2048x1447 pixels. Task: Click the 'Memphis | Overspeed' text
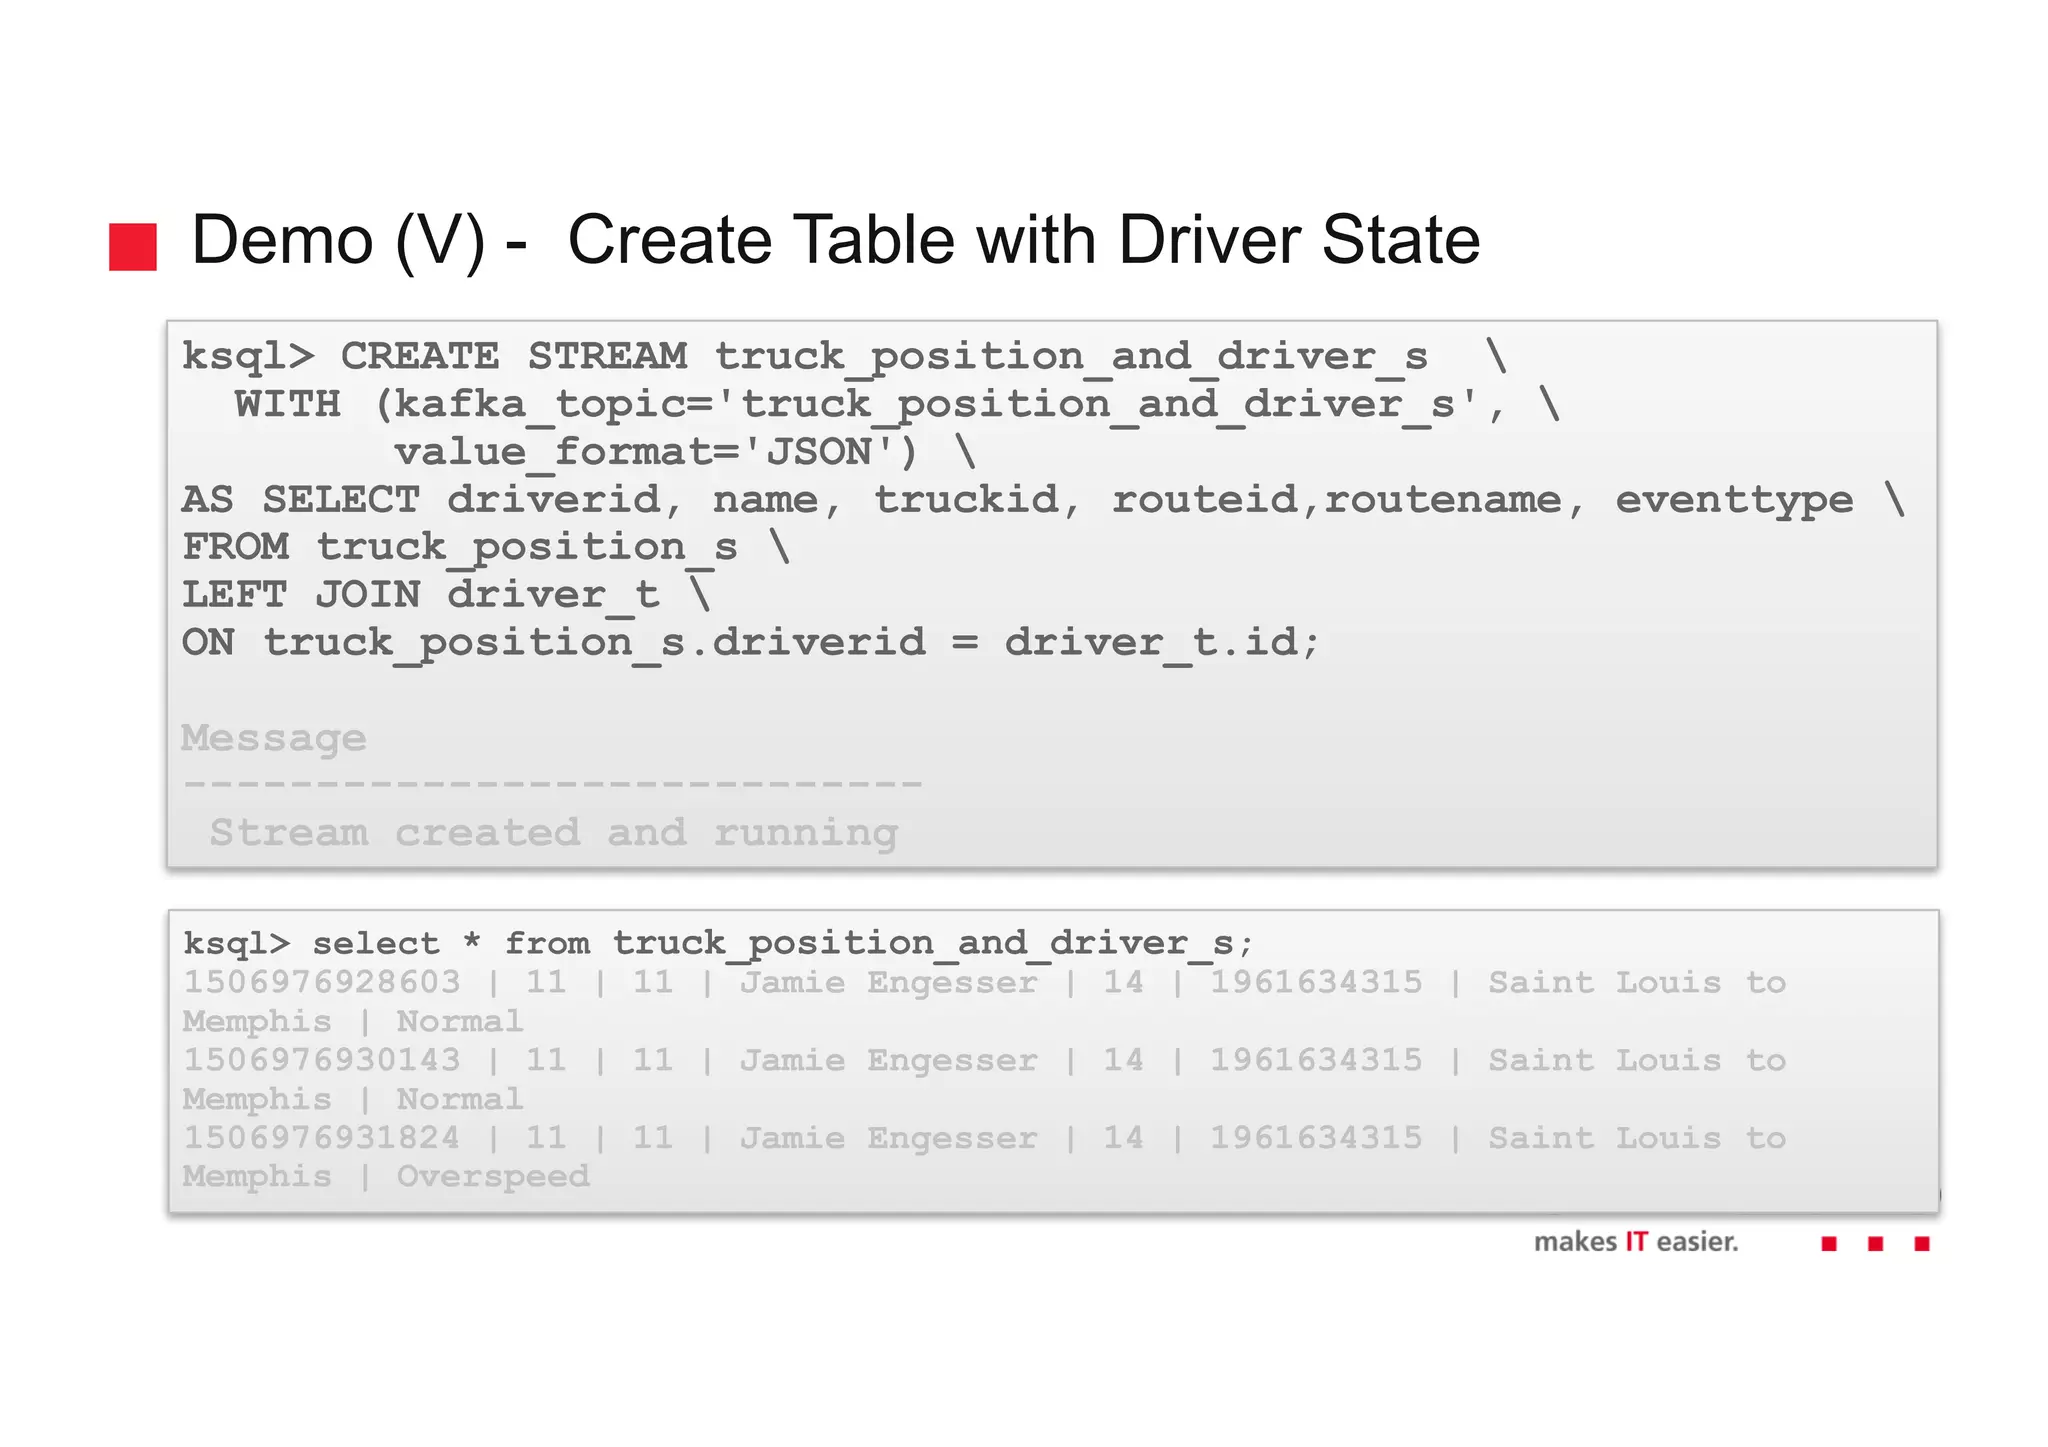pyautogui.click(x=386, y=1177)
